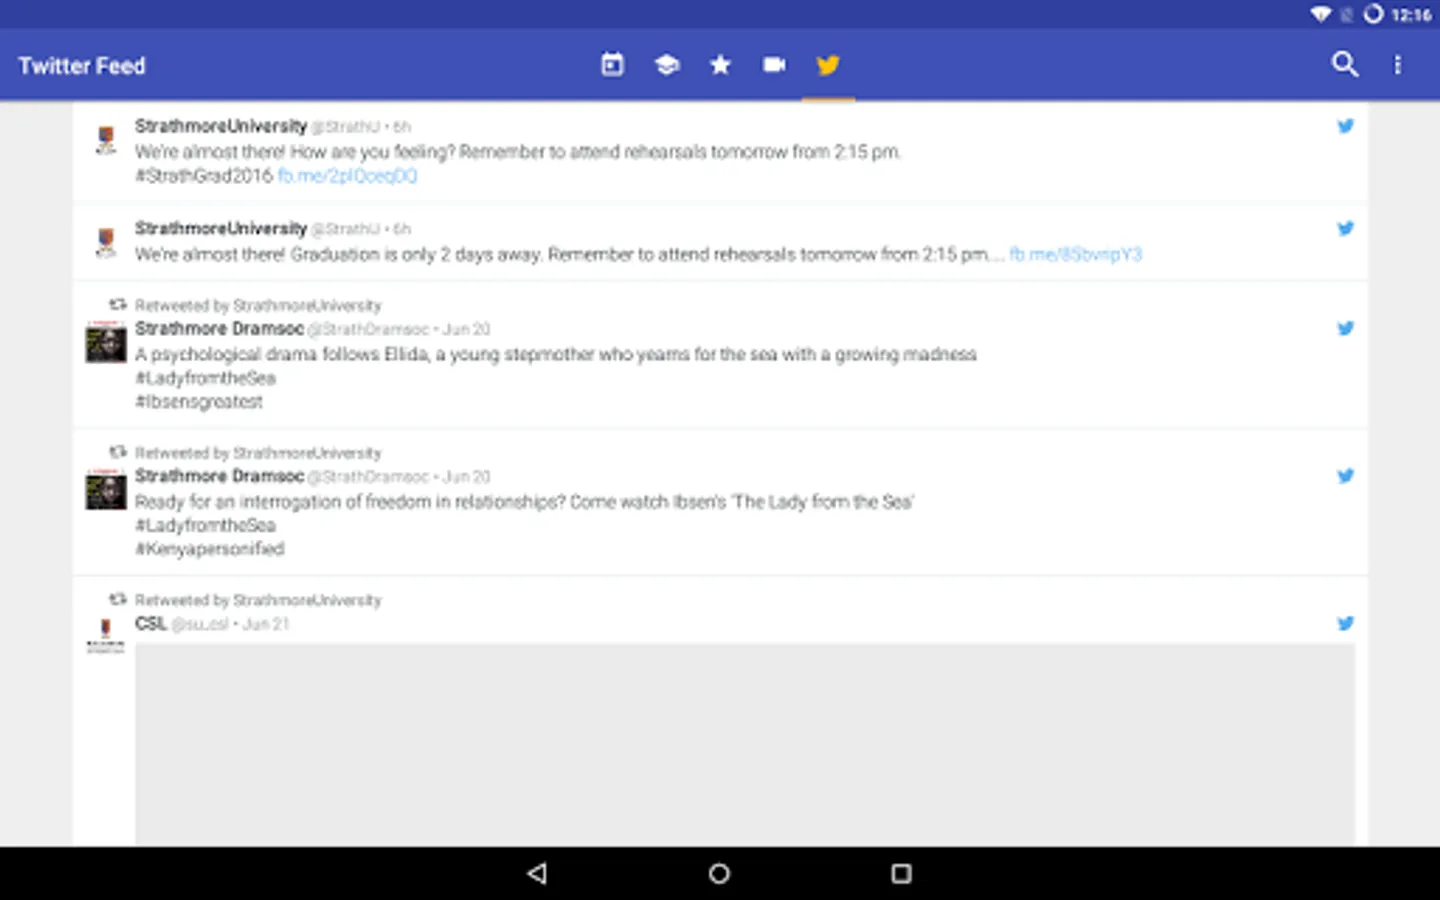The image size is (1440, 900).
Task: Click #LadyfromtheSea hashtag in 'interrogation of freedom' tweet
Action: pyautogui.click(x=205, y=525)
